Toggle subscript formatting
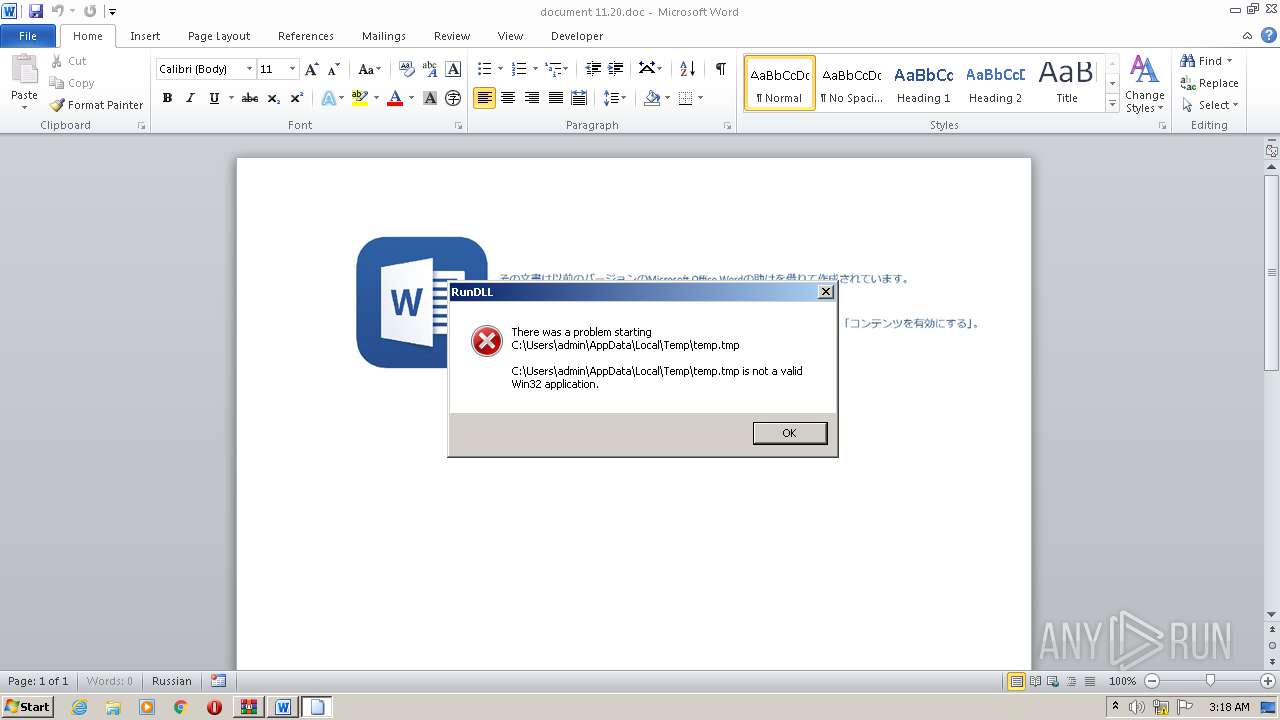Viewport: 1280px width, 720px height. pyautogui.click(x=274, y=98)
